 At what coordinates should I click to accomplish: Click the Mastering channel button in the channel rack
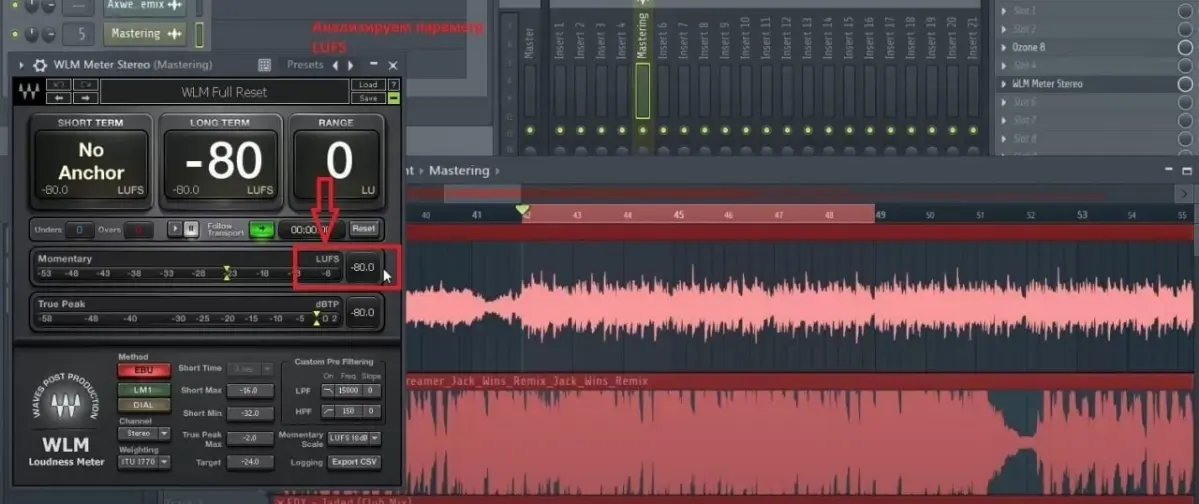(145, 34)
